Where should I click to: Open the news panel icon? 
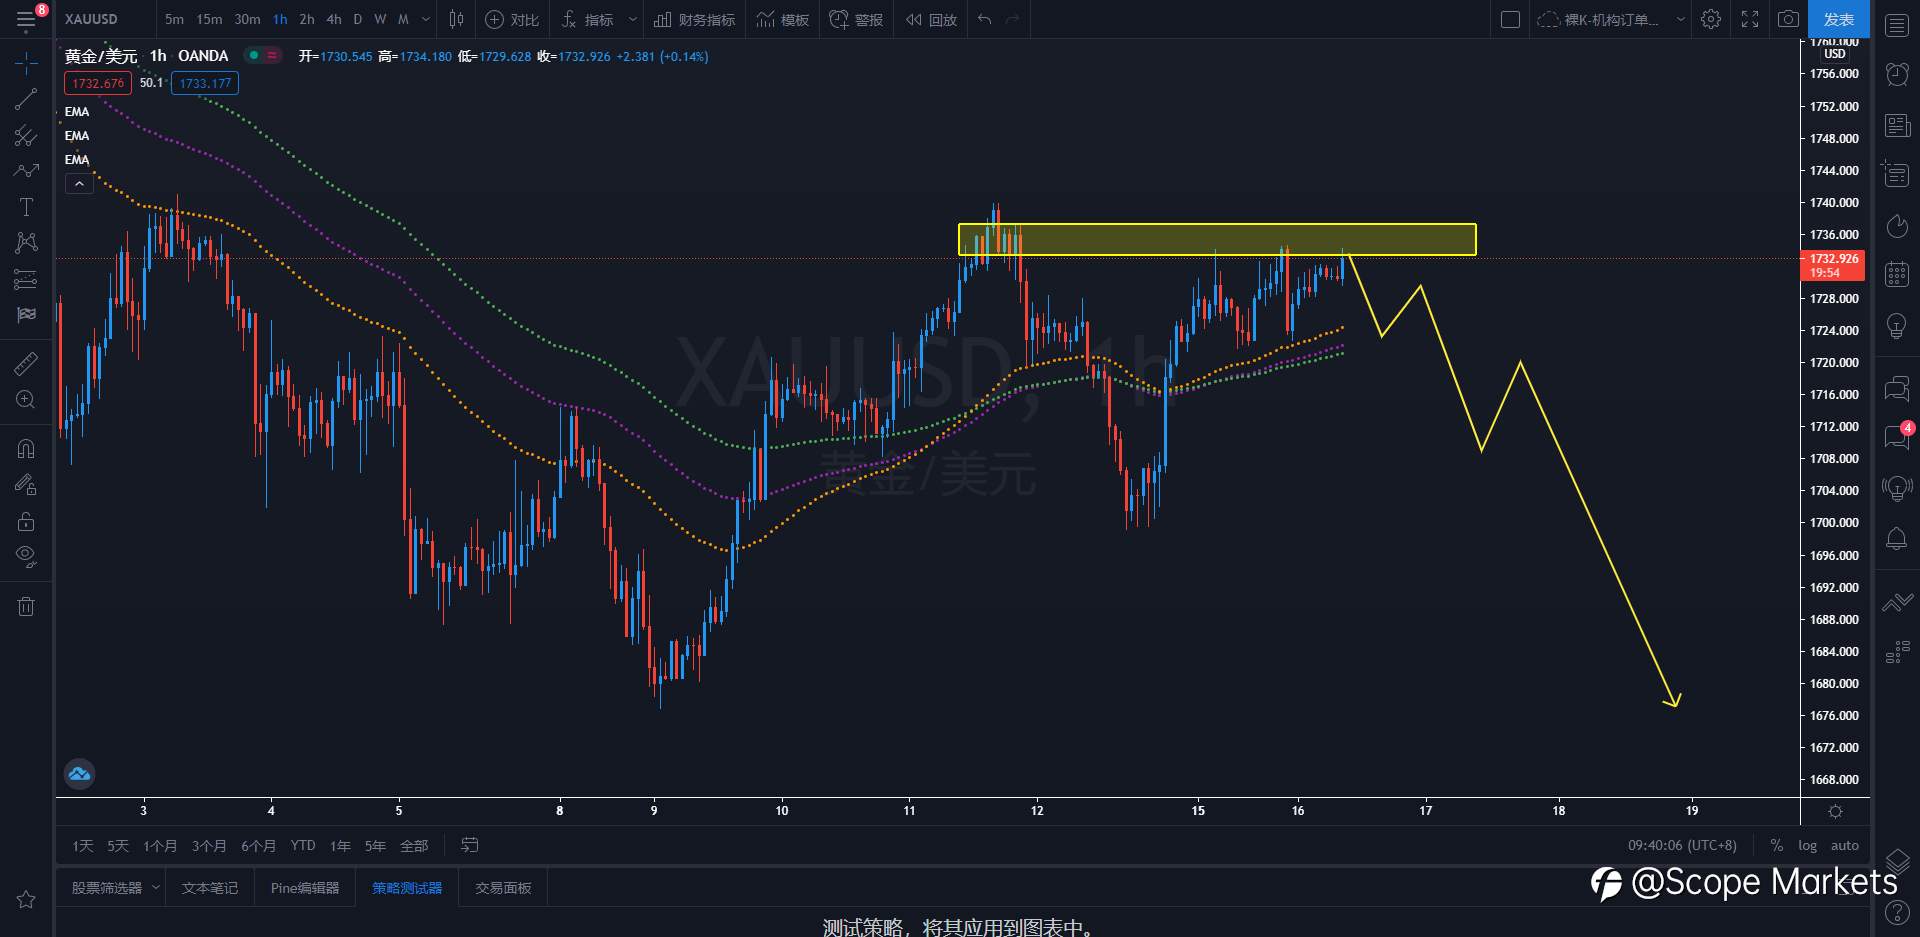pyautogui.click(x=1897, y=125)
